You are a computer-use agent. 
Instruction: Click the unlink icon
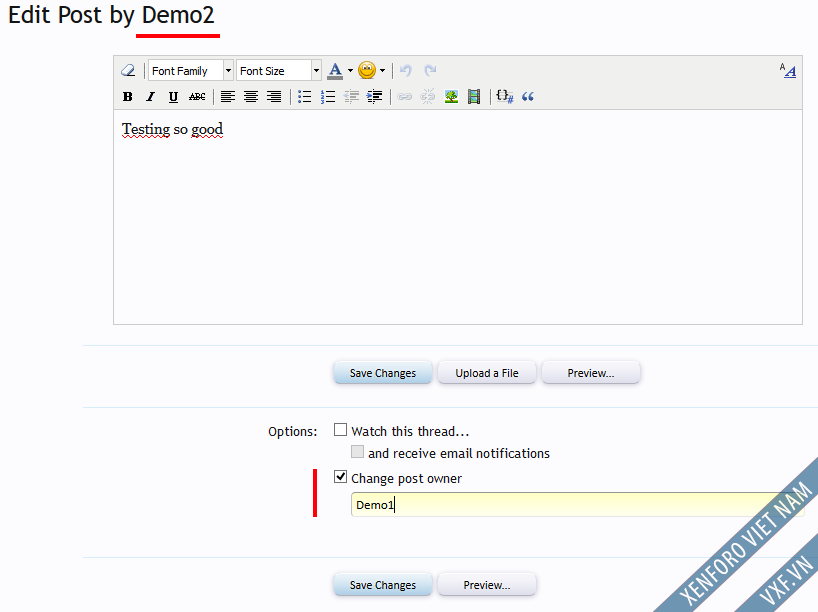[x=427, y=97]
